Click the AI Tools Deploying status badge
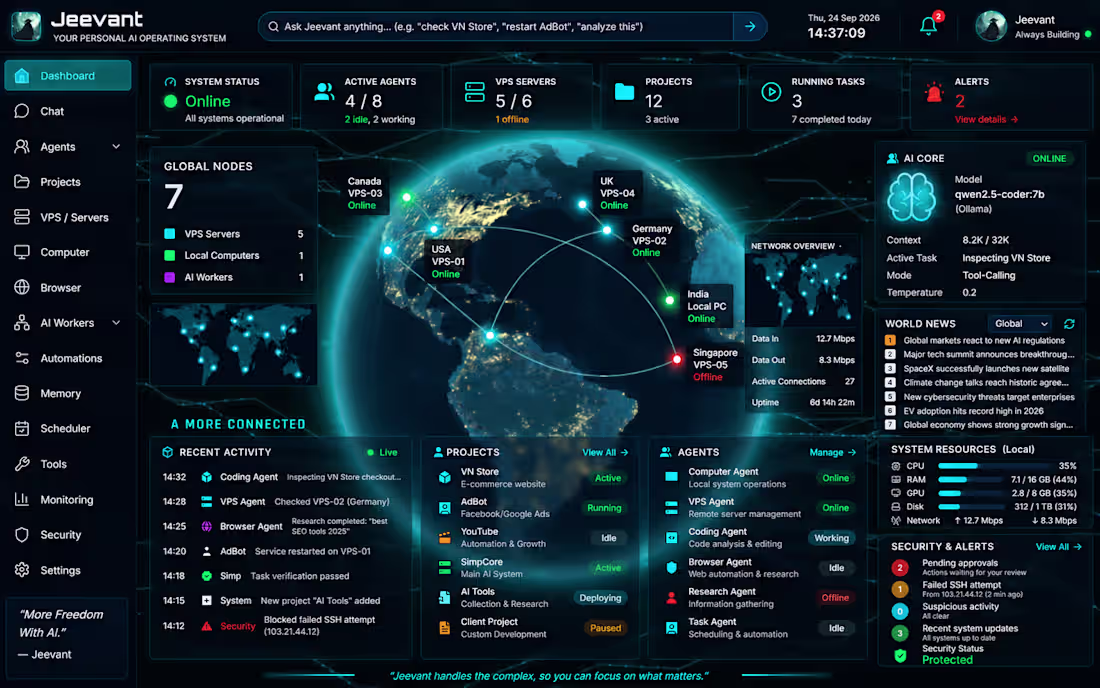This screenshot has height=688, width=1100. click(600, 598)
